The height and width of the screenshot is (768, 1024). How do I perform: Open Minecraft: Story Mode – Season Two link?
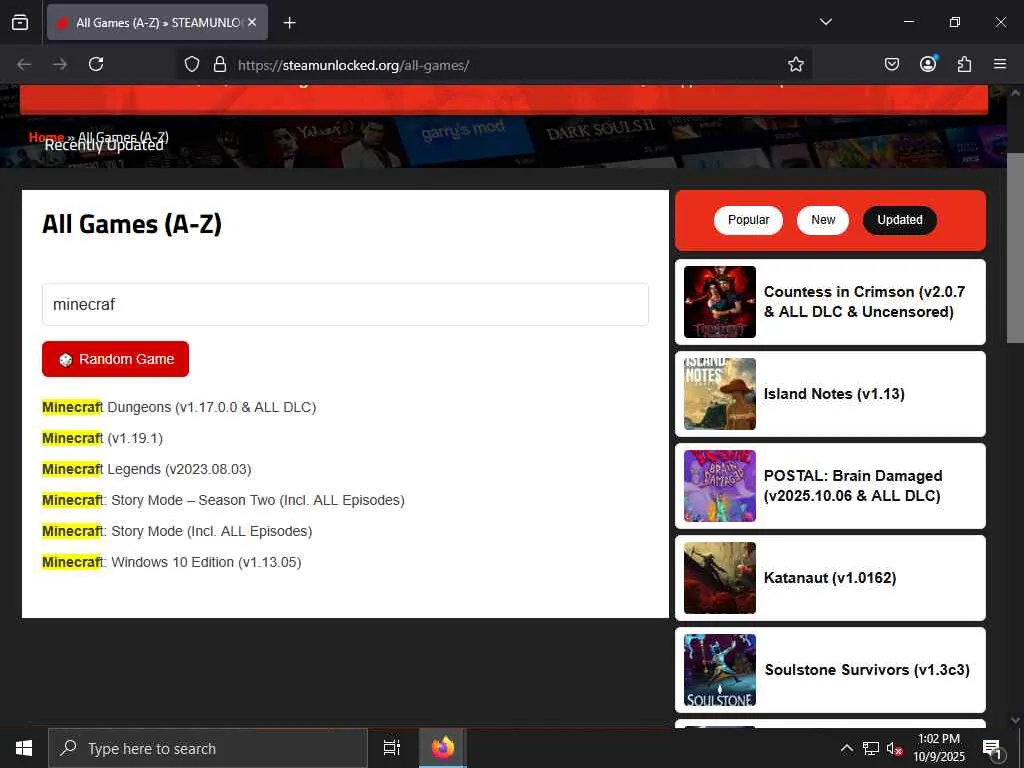(x=223, y=500)
